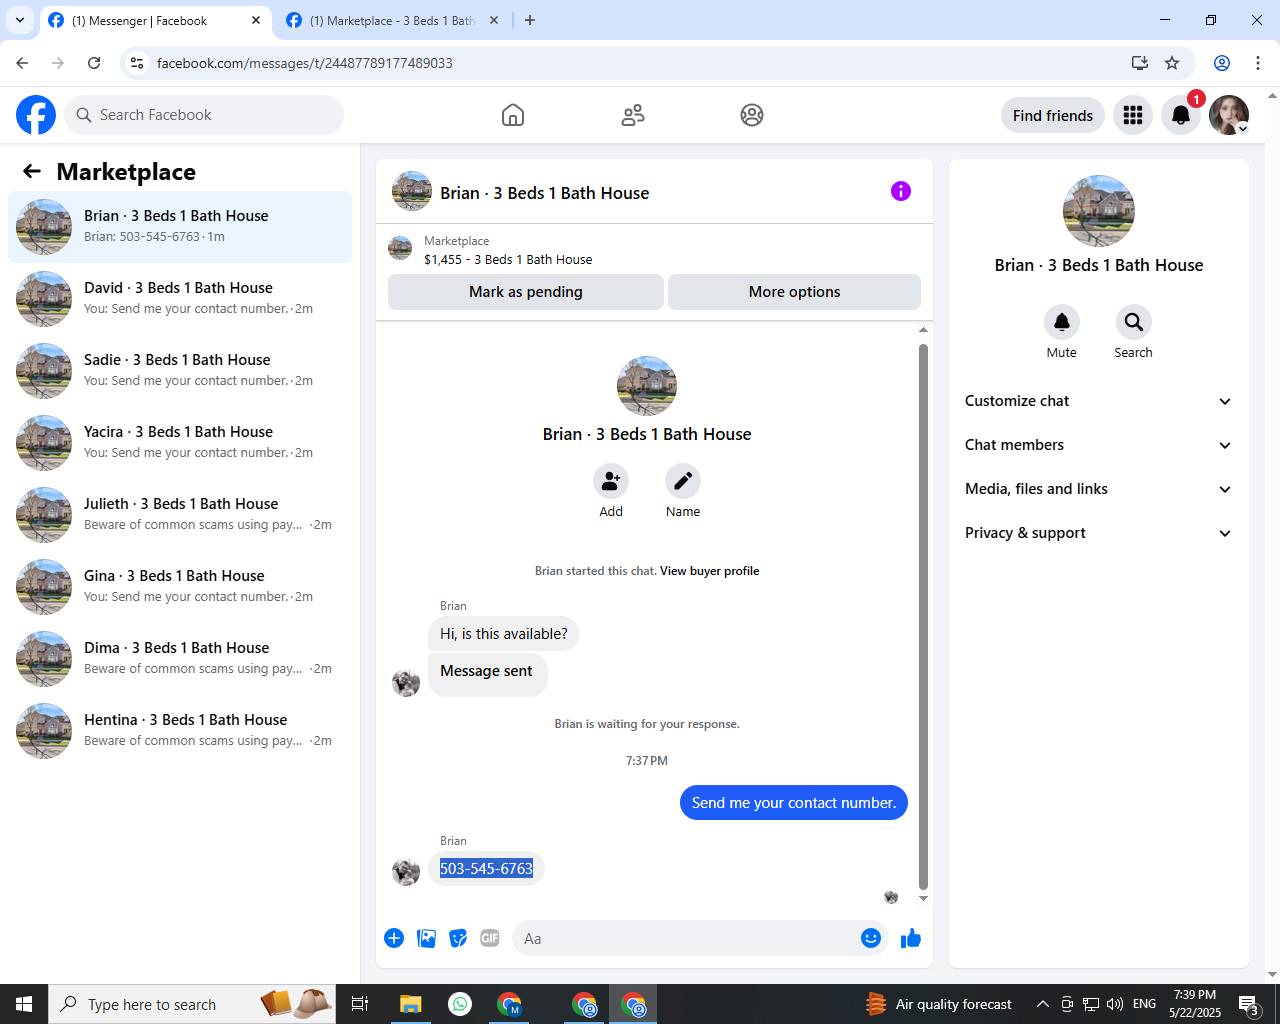1280x1024 pixels.
Task: Open a new browser tab
Action: click(530, 20)
